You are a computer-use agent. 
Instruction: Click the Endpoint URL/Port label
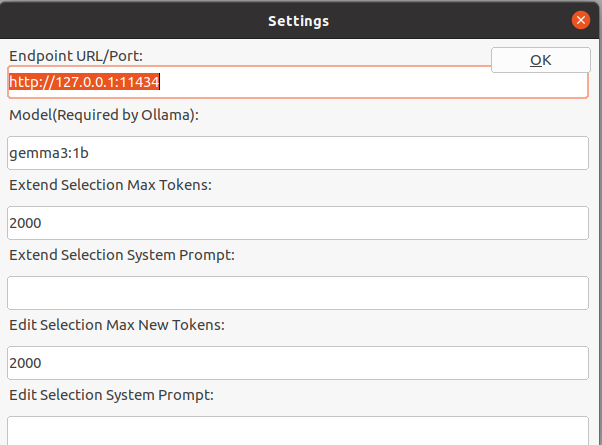tap(76, 56)
